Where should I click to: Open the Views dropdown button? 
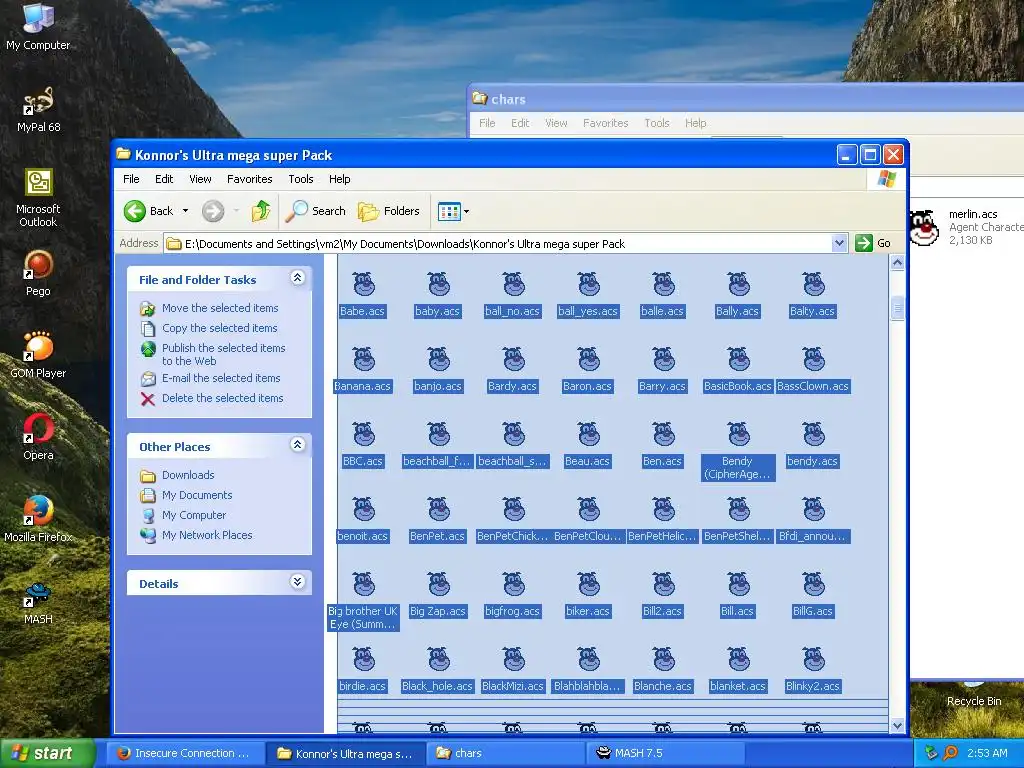coord(453,211)
